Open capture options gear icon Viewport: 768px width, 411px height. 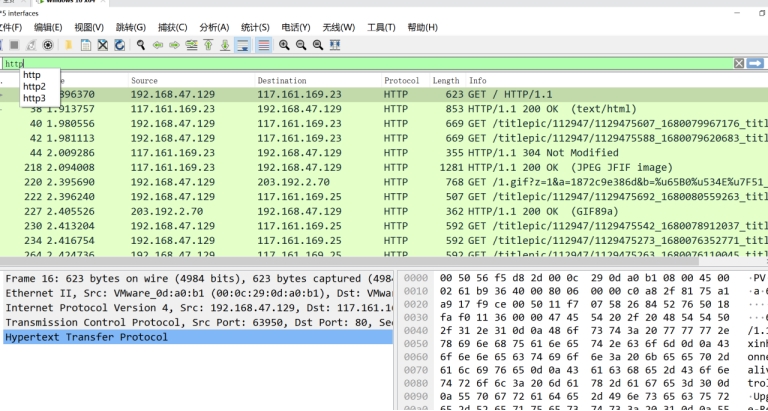click(x=48, y=45)
